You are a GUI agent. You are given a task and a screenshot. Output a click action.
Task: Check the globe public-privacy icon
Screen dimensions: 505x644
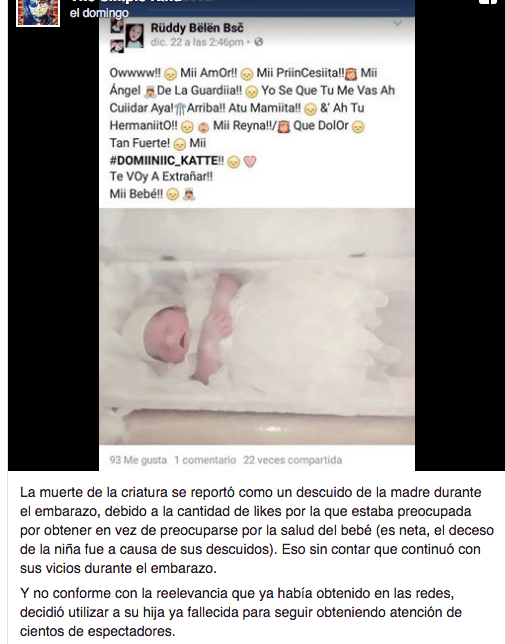coord(258,42)
